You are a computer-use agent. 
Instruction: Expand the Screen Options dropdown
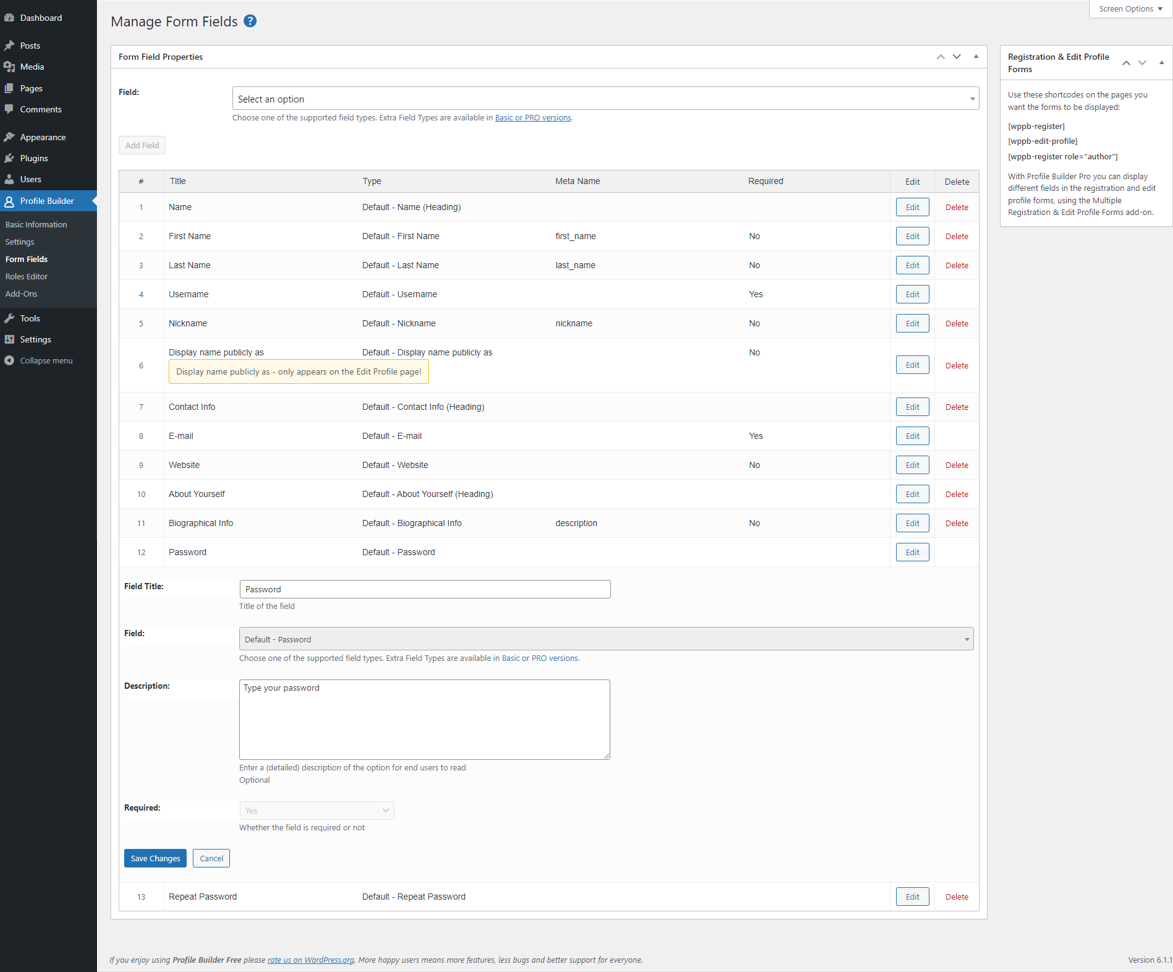point(1130,9)
